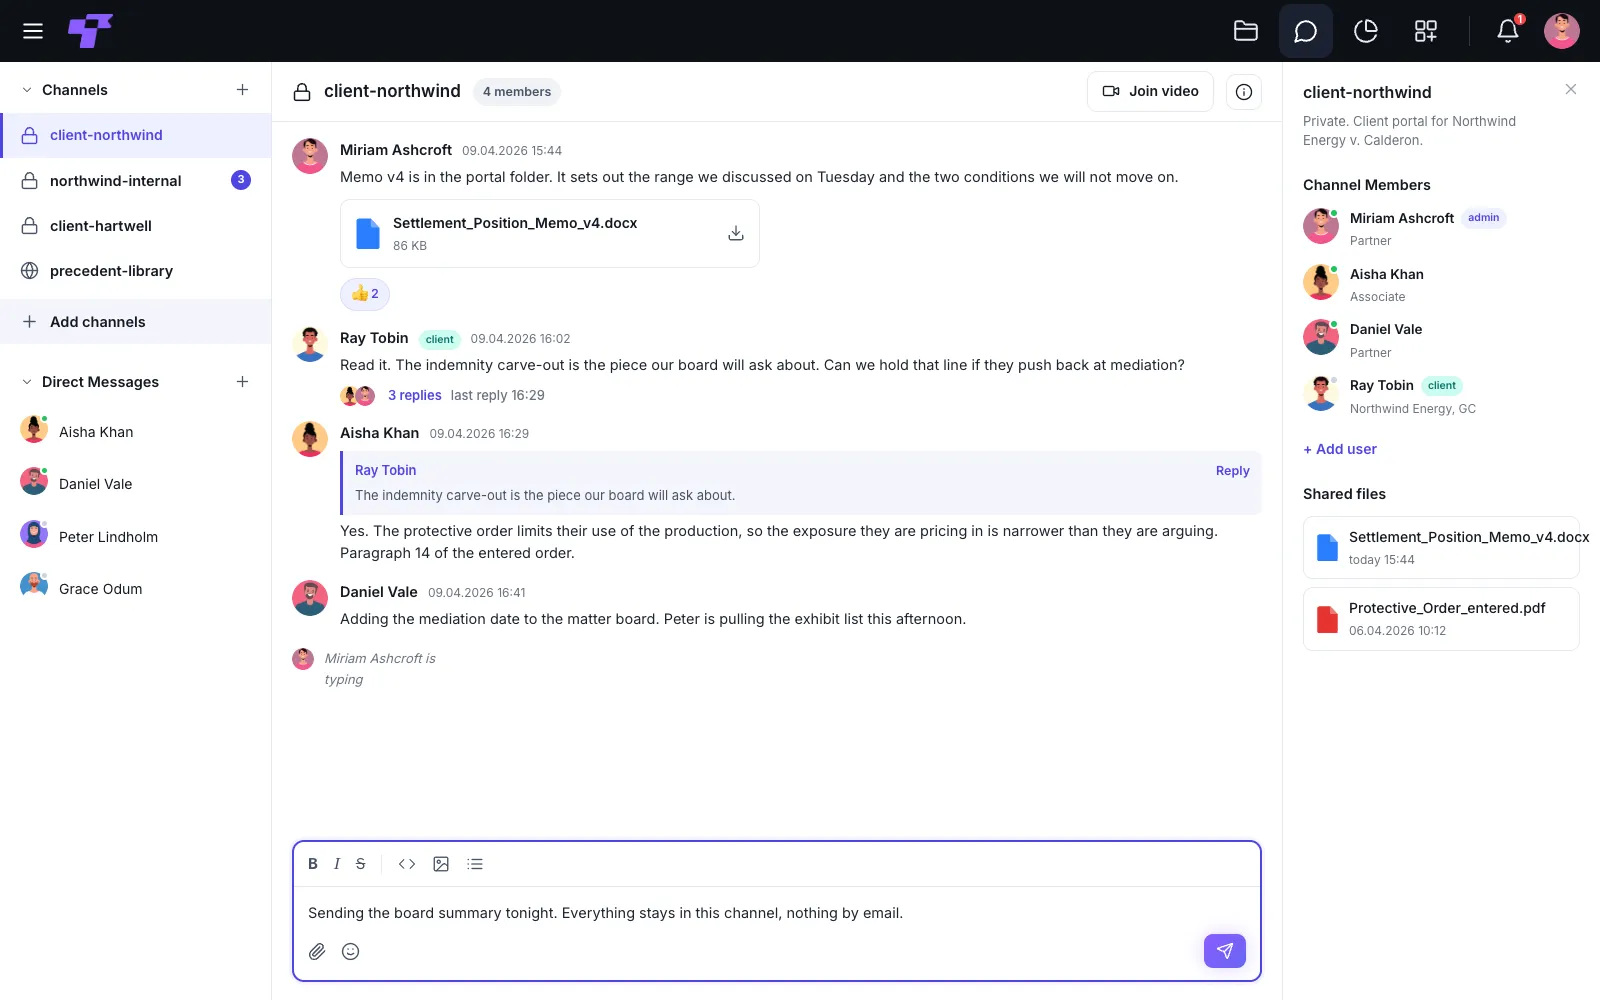
Task: Collapse the Direct Messages section
Action: pyautogui.click(x=27, y=382)
